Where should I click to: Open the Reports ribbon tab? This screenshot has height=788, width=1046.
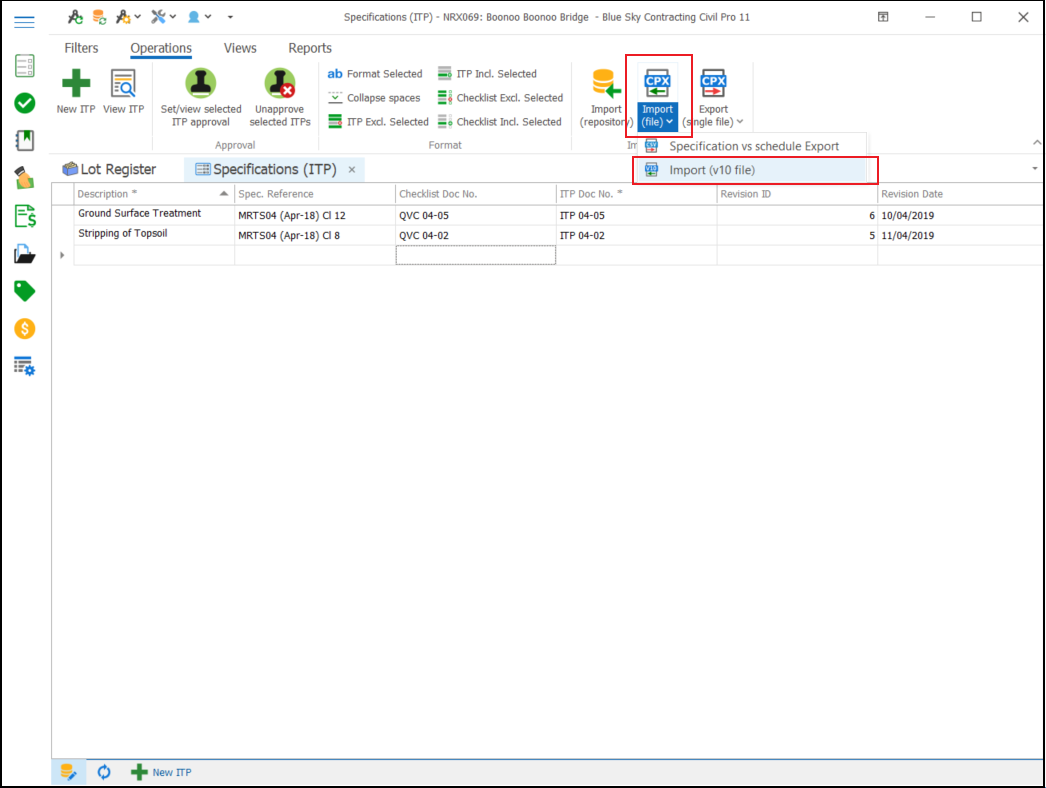tap(310, 48)
